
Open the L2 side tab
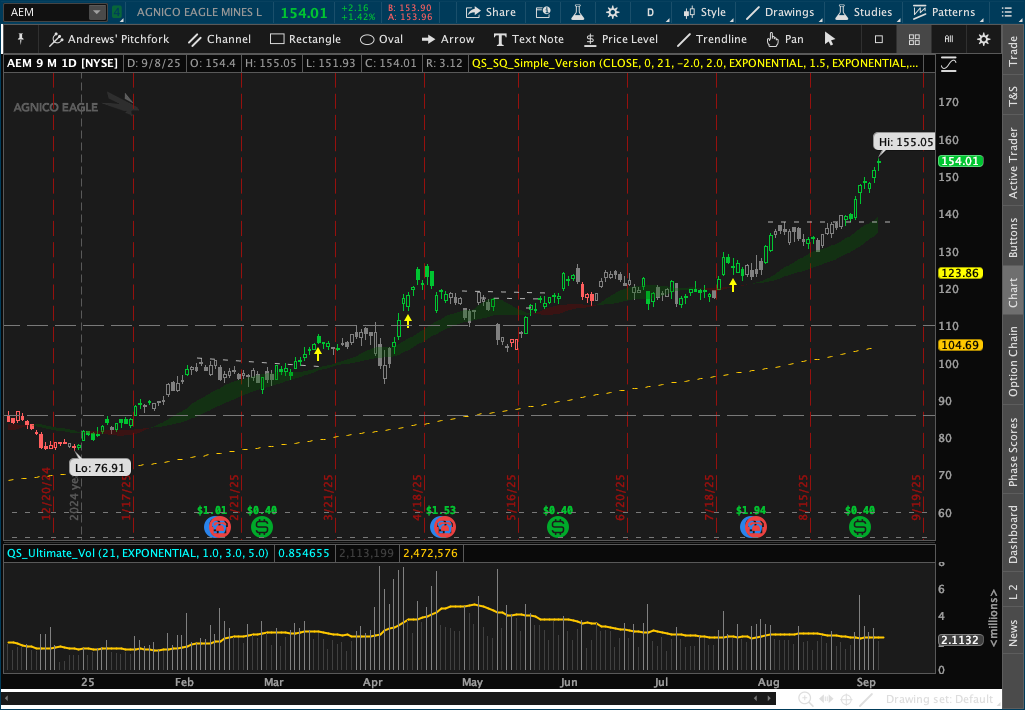click(x=1013, y=592)
